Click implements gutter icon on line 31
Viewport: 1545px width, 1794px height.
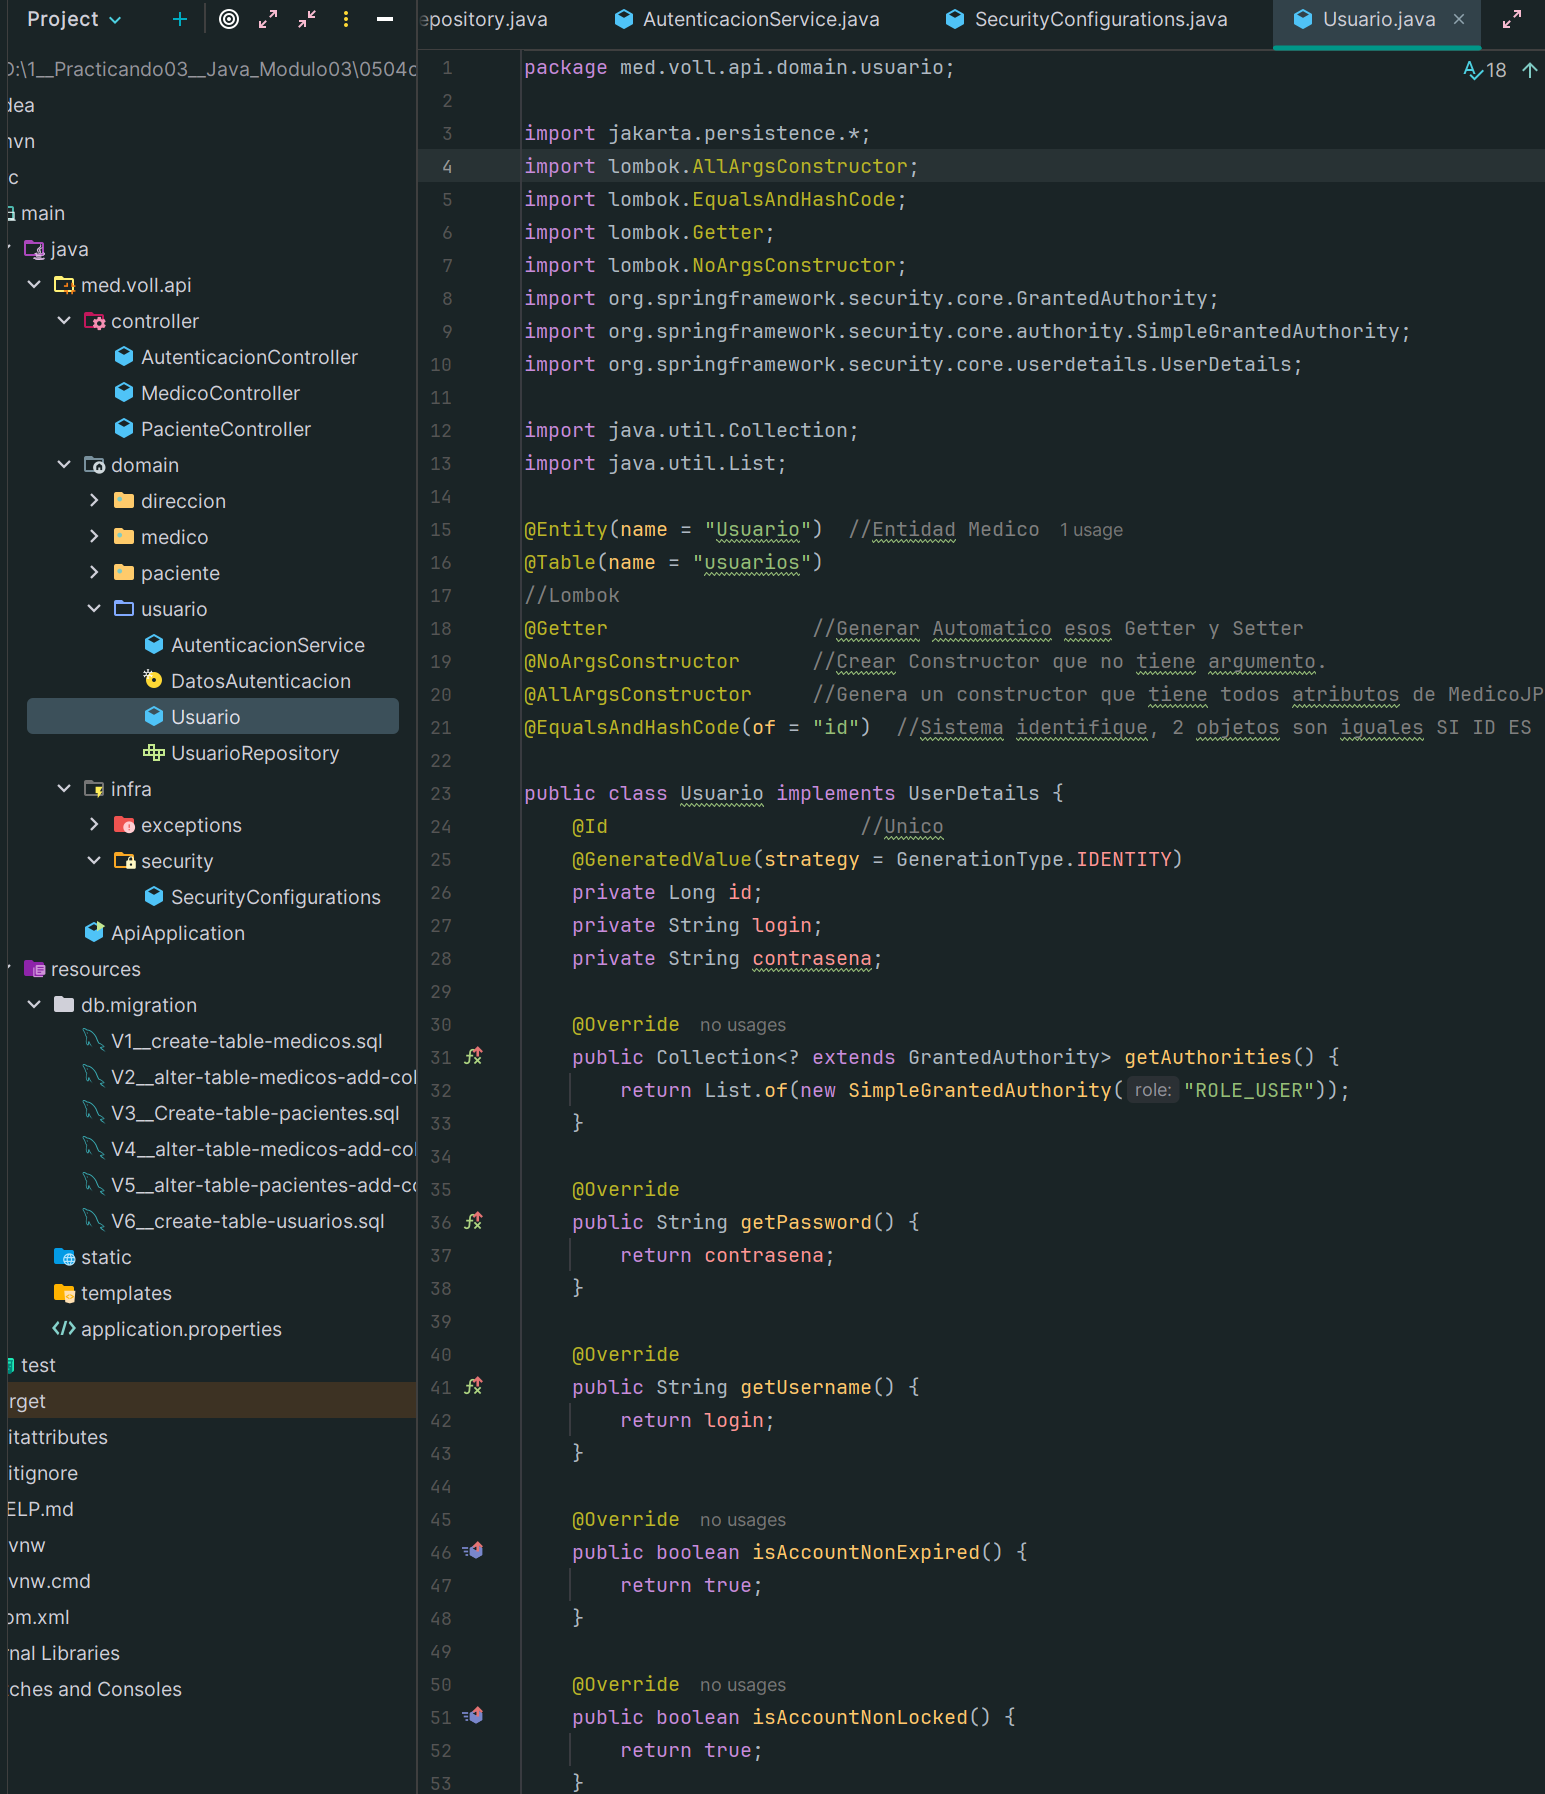(473, 1056)
